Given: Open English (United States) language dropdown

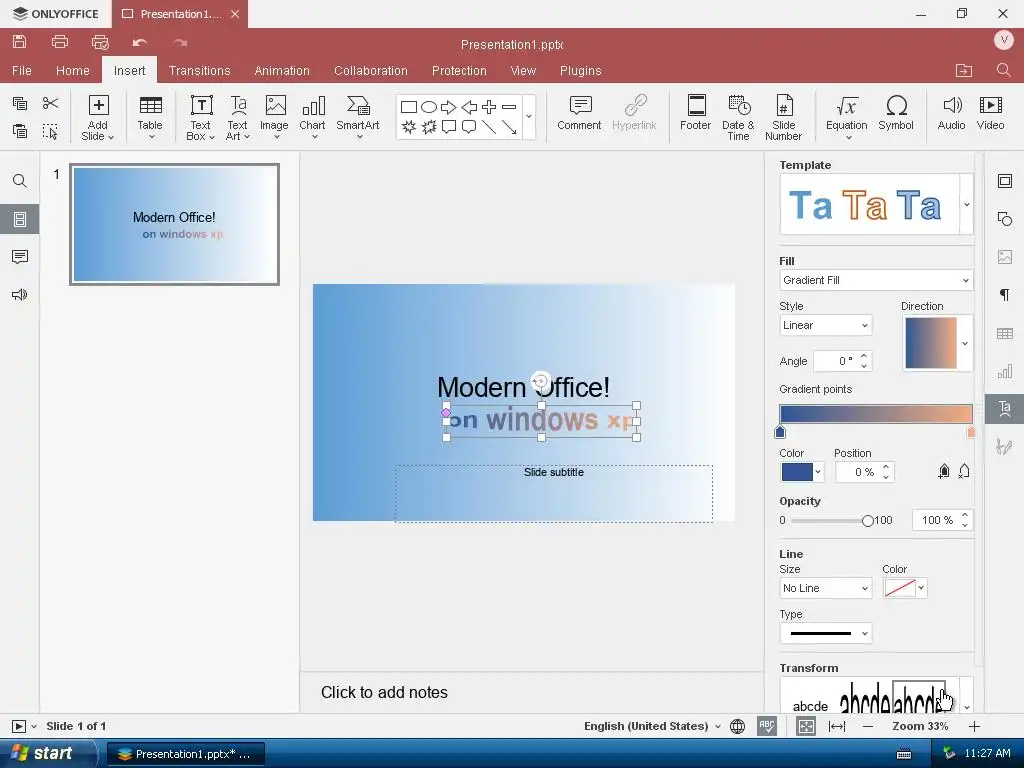Looking at the screenshot, I should click(652, 726).
